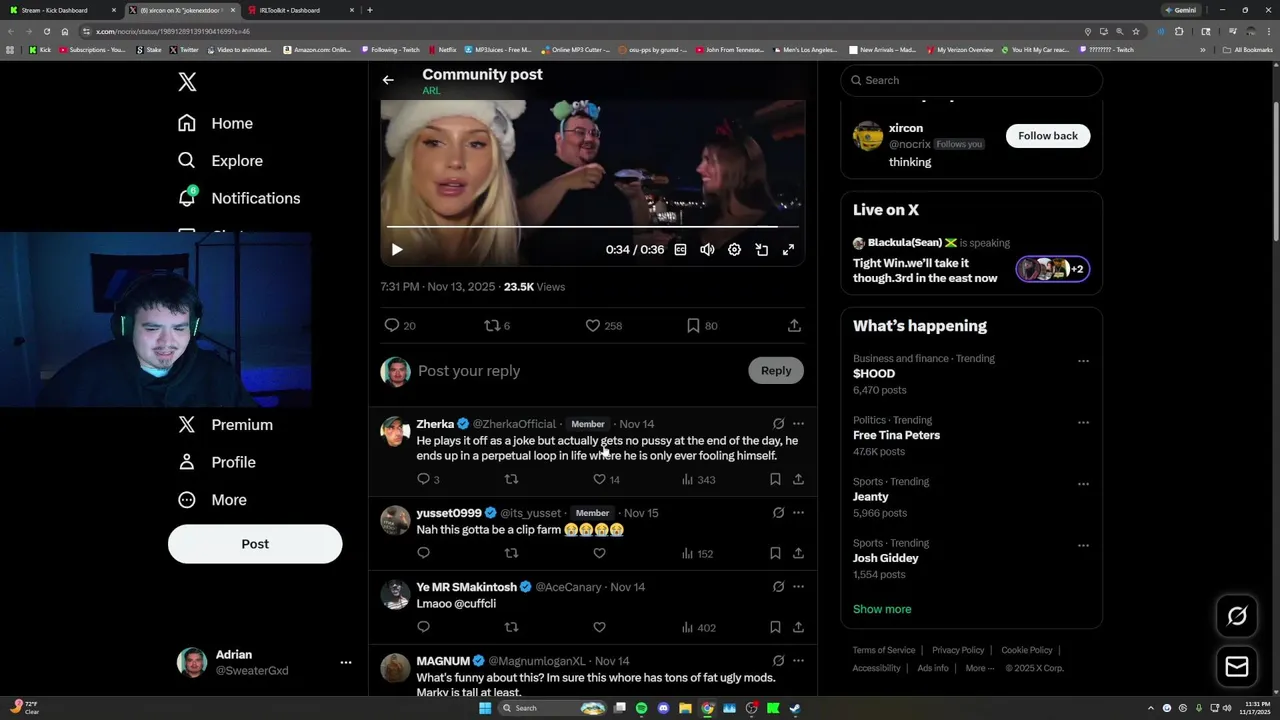Click the Reply button

[x=776, y=371]
